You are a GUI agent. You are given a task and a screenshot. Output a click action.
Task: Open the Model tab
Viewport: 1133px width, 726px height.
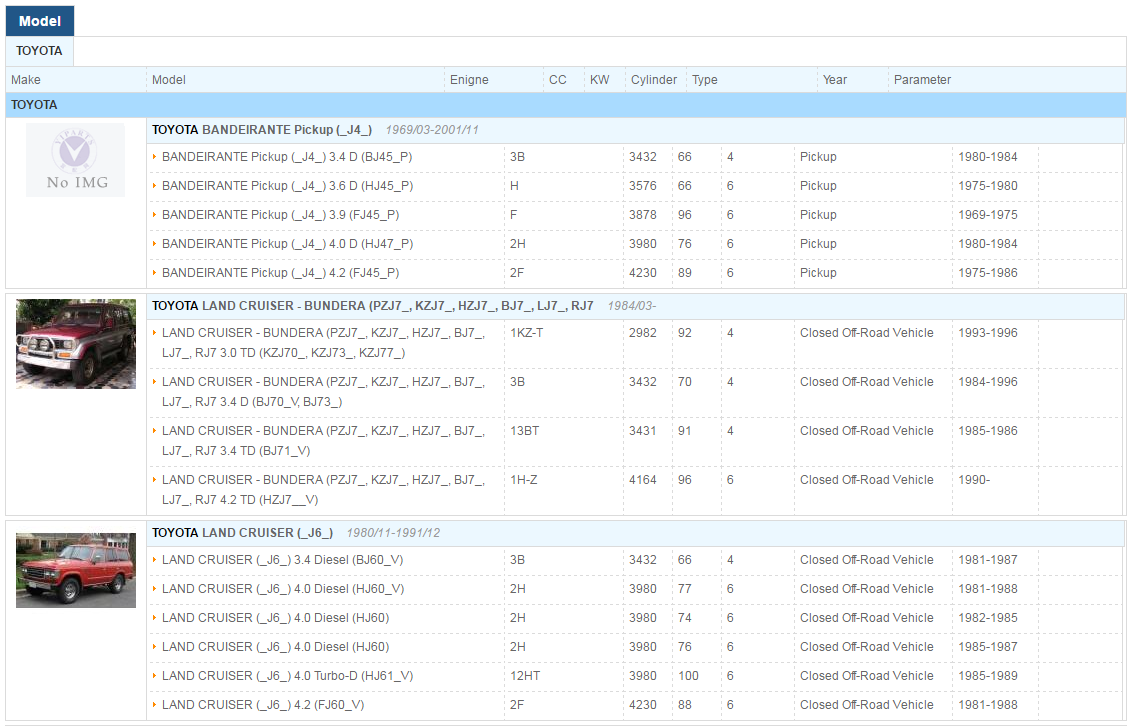[x=40, y=21]
